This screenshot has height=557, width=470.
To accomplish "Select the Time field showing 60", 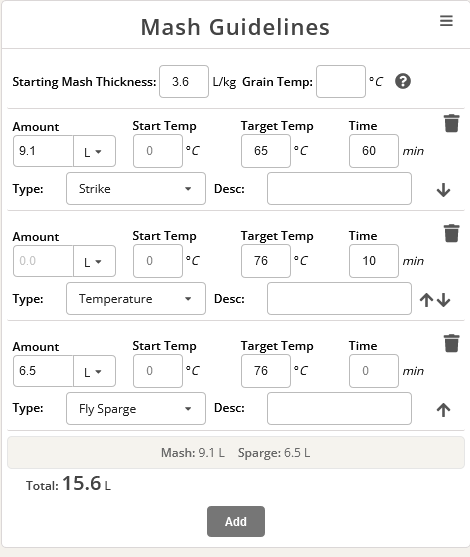I will (x=374, y=151).
